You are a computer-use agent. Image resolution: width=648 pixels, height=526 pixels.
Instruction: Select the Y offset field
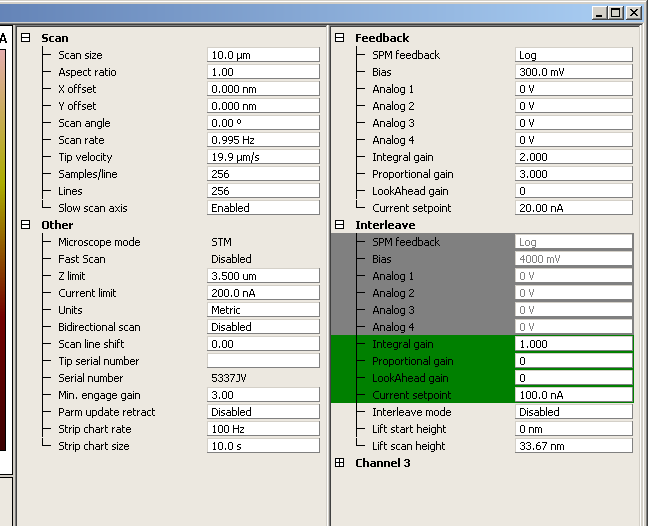(x=263, y=106)
